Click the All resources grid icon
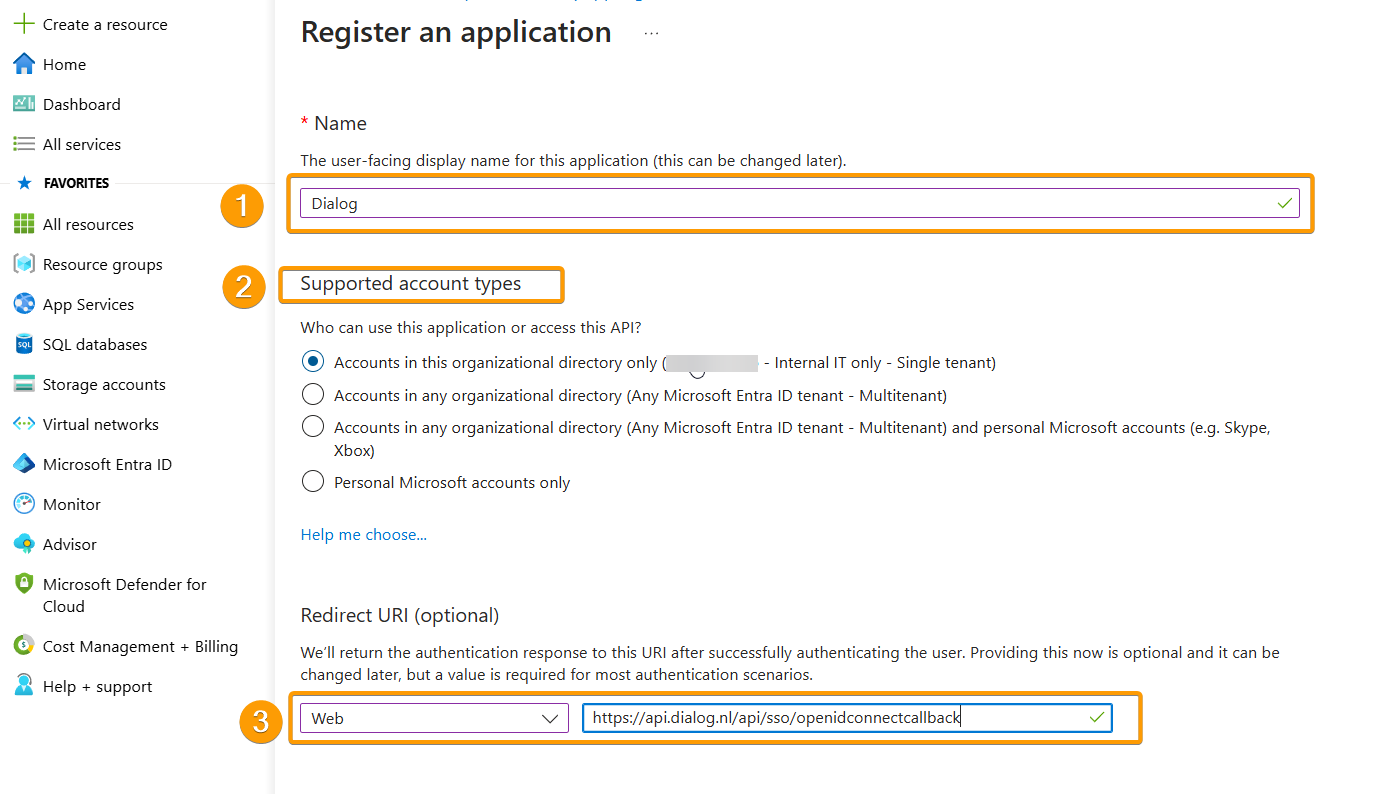Viewport: 1385px width, 794px height. click(x=24, y=224)
